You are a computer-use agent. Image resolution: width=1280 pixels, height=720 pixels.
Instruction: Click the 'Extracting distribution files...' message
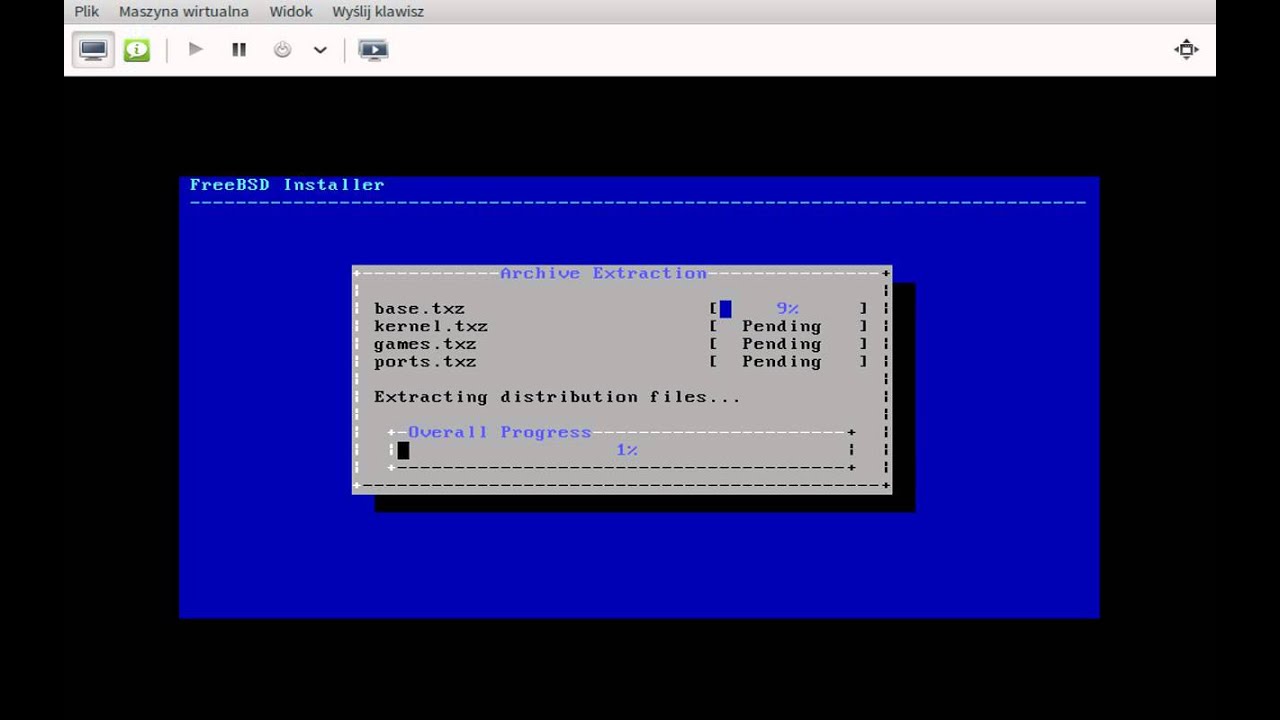(x=557, y=397)
